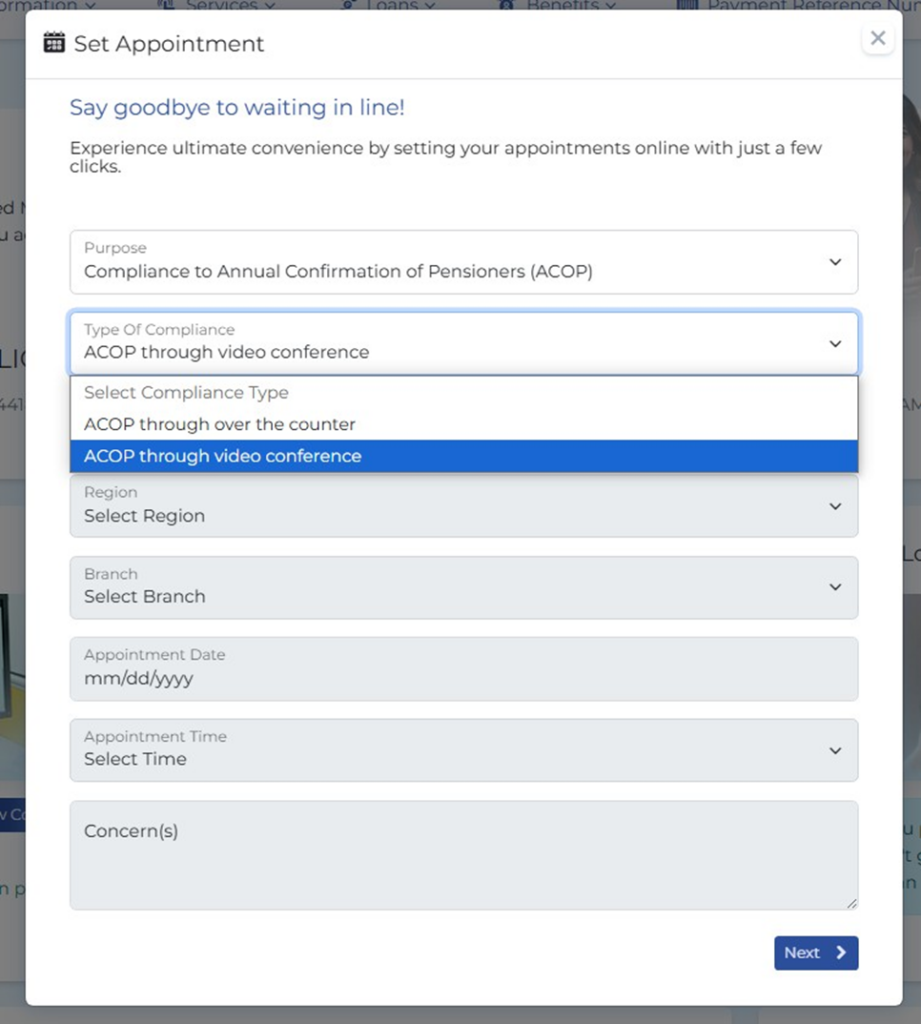Select the 'Select Compliance Type' placeholder option
Screen dimensions: 921x1024
pyautogui.click(x=464, y=392)
